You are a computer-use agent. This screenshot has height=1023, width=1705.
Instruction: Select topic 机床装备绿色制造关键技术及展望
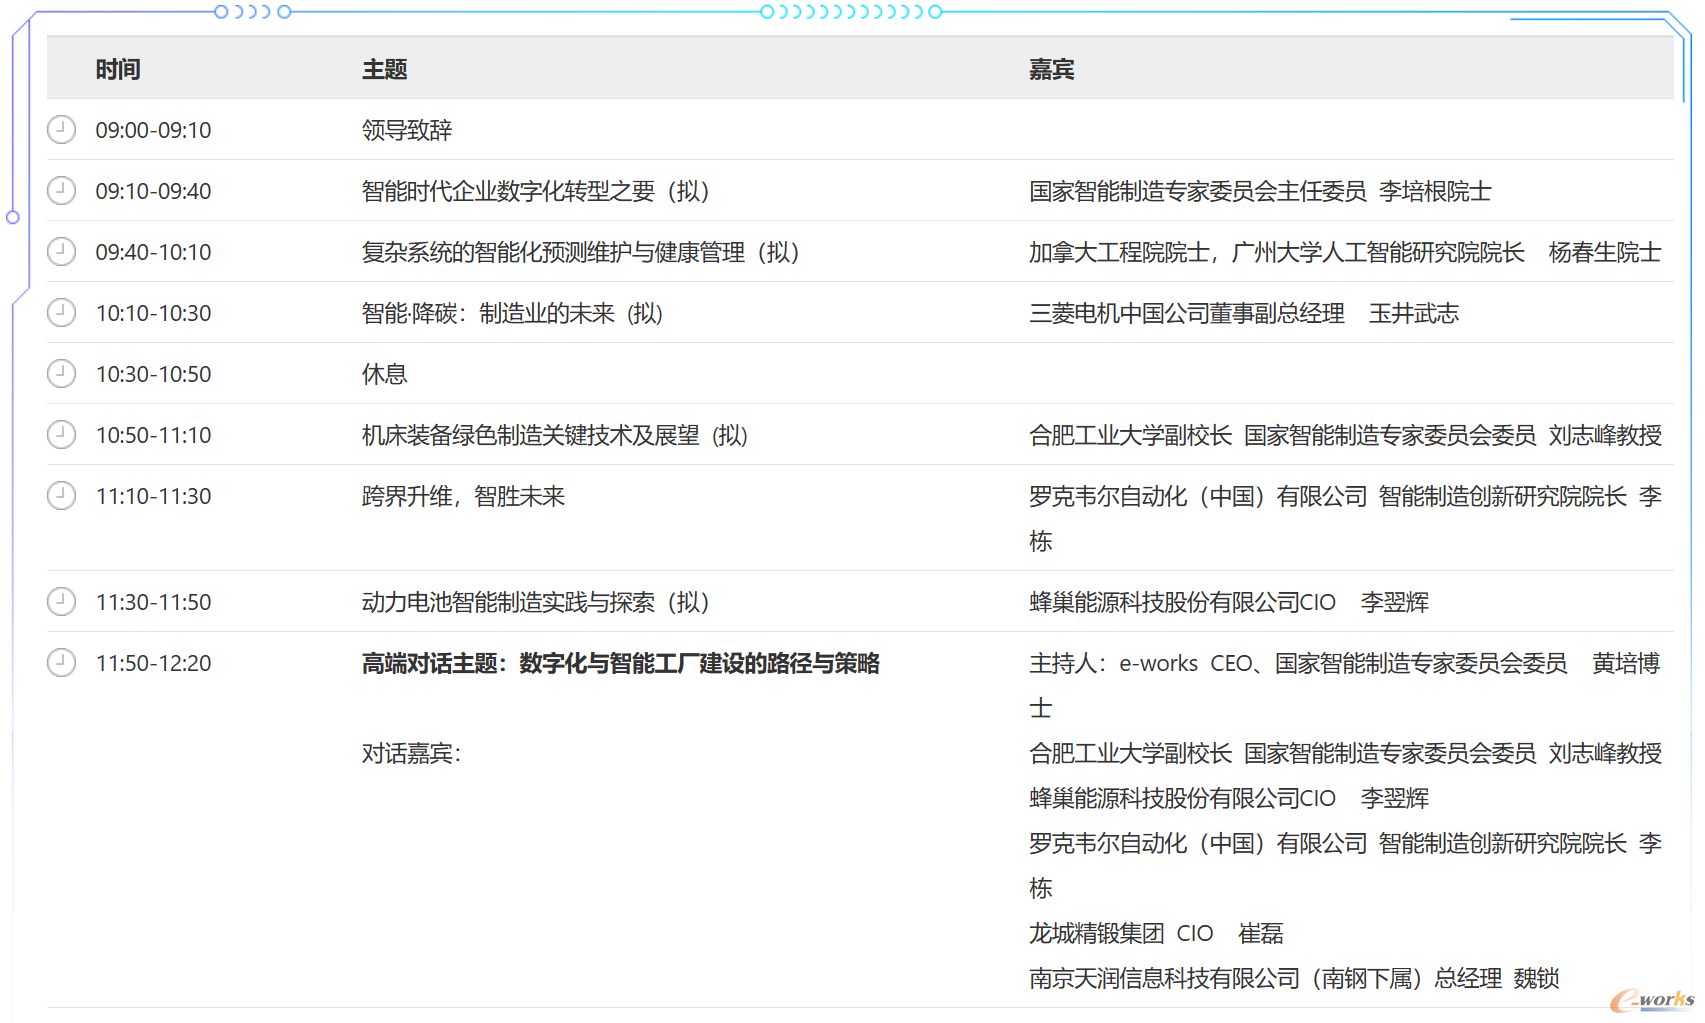click(x=556, y=435)
